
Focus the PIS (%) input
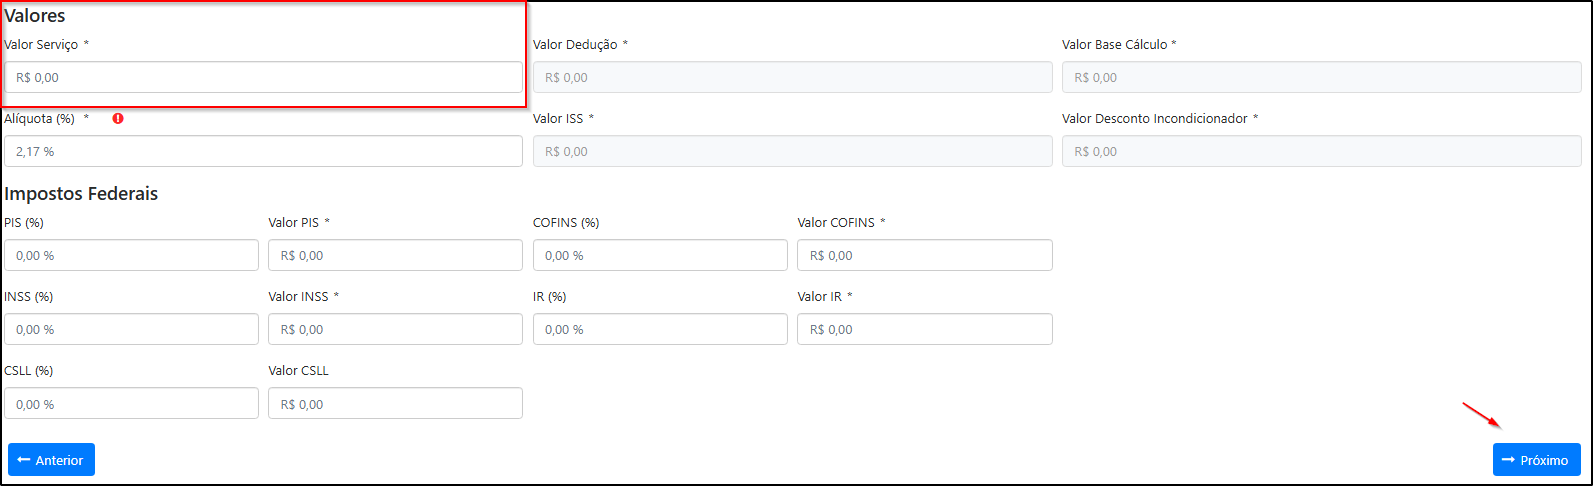tap(131, 255)
